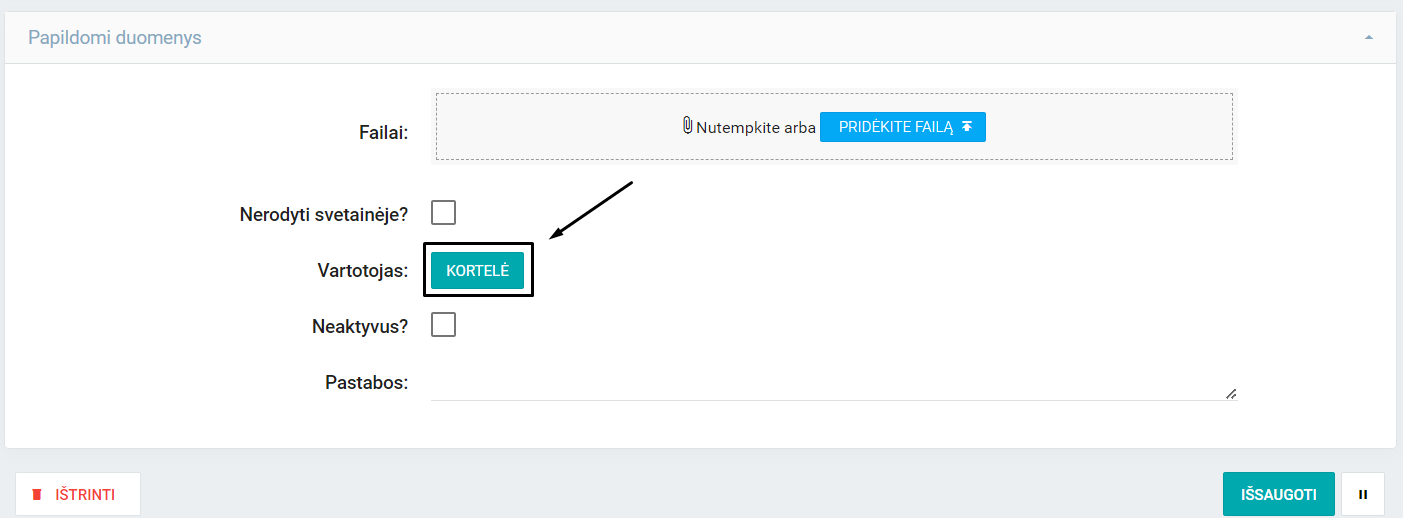Image resolution: width=1403 pixels, height=518 pixels.
Task: Click the "Failai:" field label
Action: point(383,132)
